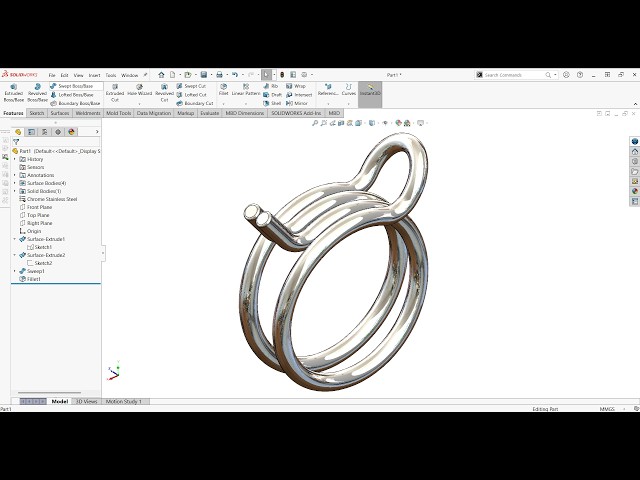Select the Intersect tool
The image size is (640, 480).
(x=299, y=95)
